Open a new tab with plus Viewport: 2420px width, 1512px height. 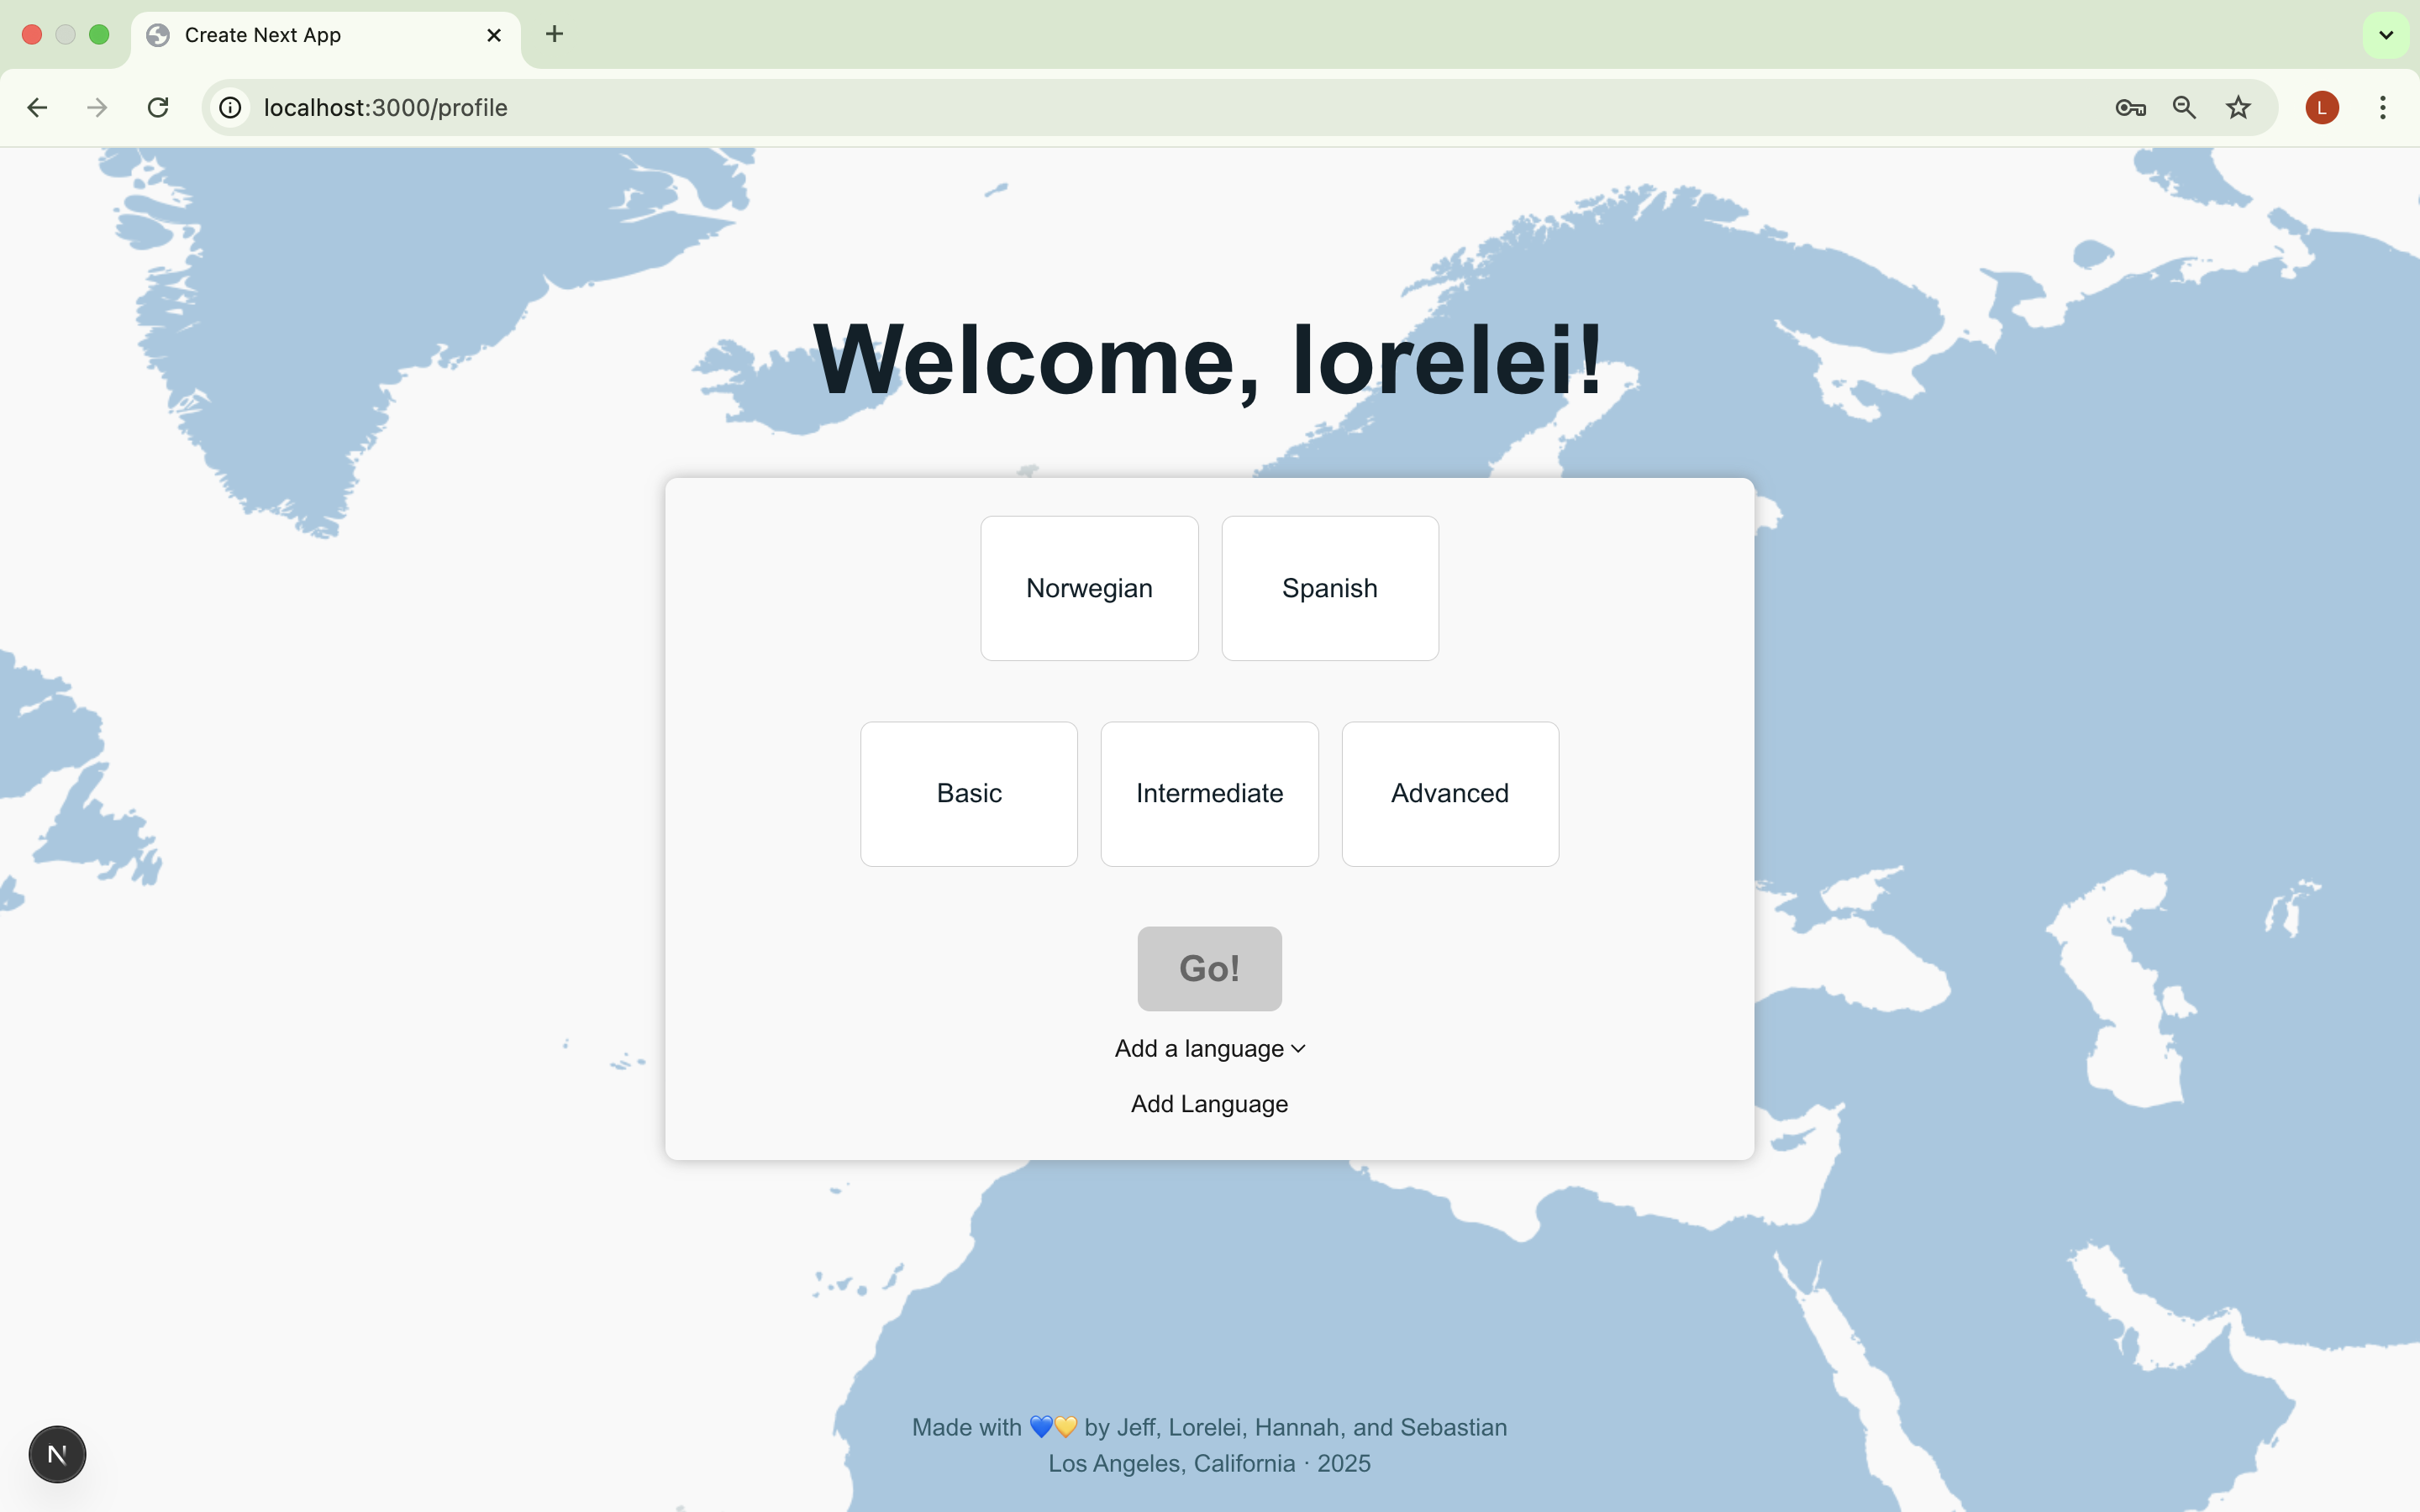[554, 35]
